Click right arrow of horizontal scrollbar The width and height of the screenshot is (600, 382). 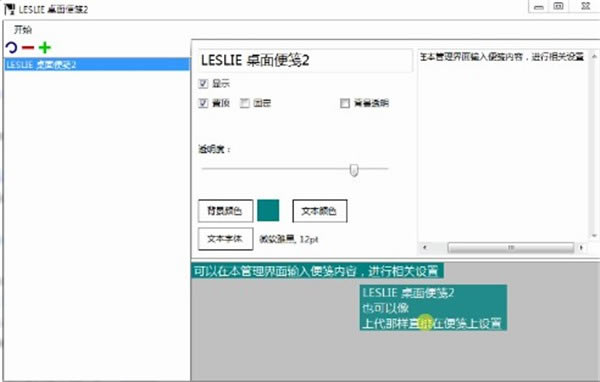tap(581, 248)
